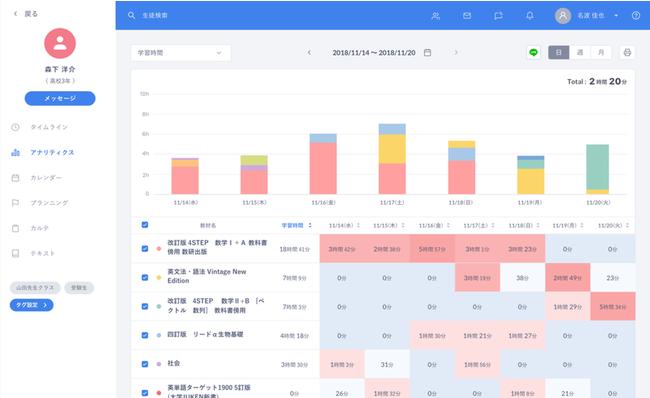Open the 学習時間 dropdown selector
The height and width of the screenshot is (398, 650).
[x=181, y=53]
